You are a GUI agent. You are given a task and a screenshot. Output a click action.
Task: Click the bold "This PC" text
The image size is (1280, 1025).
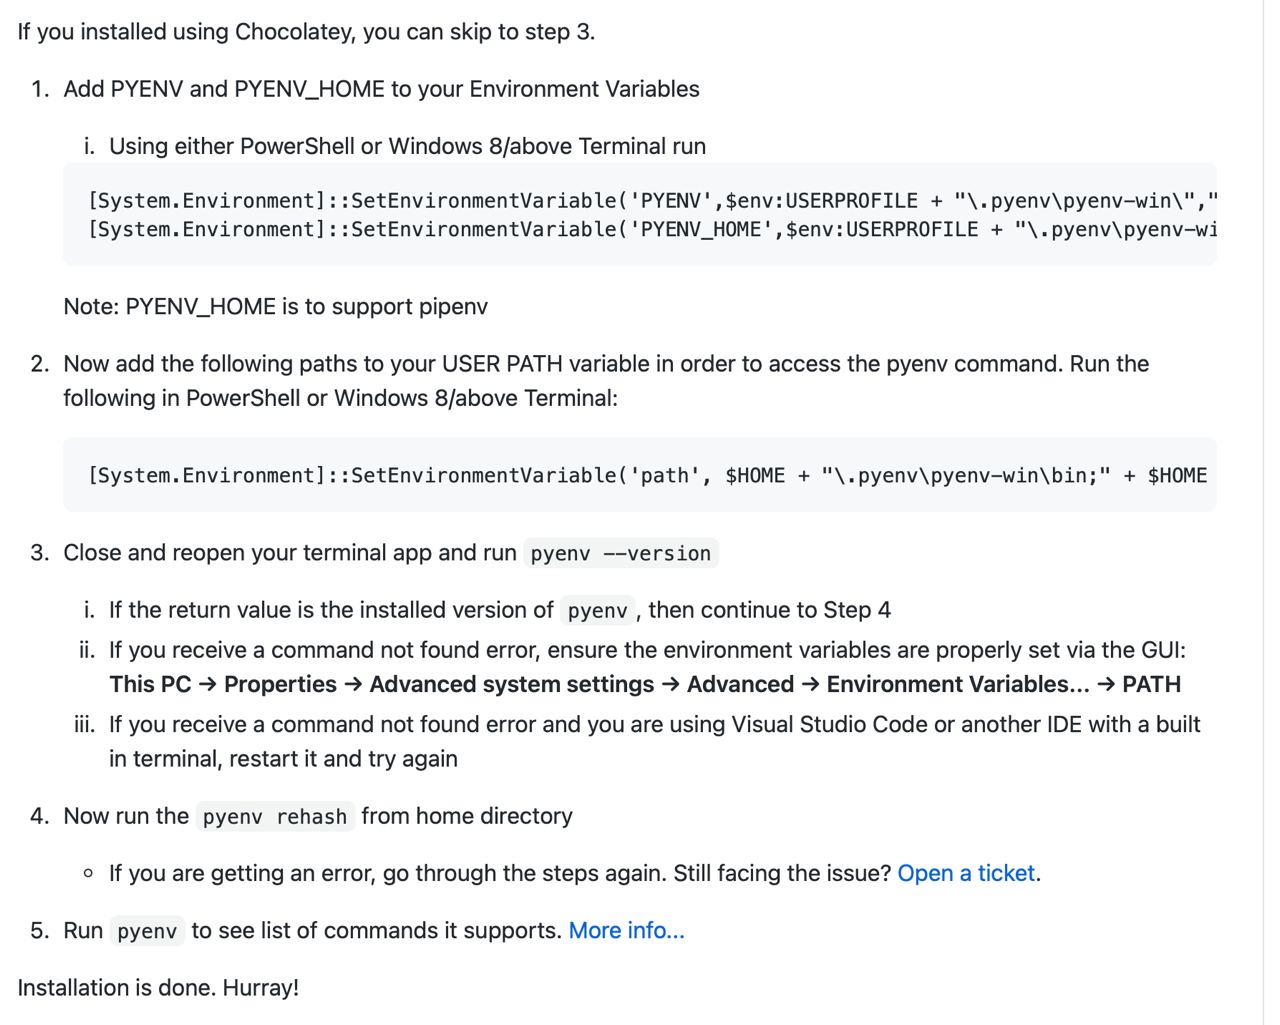point(150,684)
